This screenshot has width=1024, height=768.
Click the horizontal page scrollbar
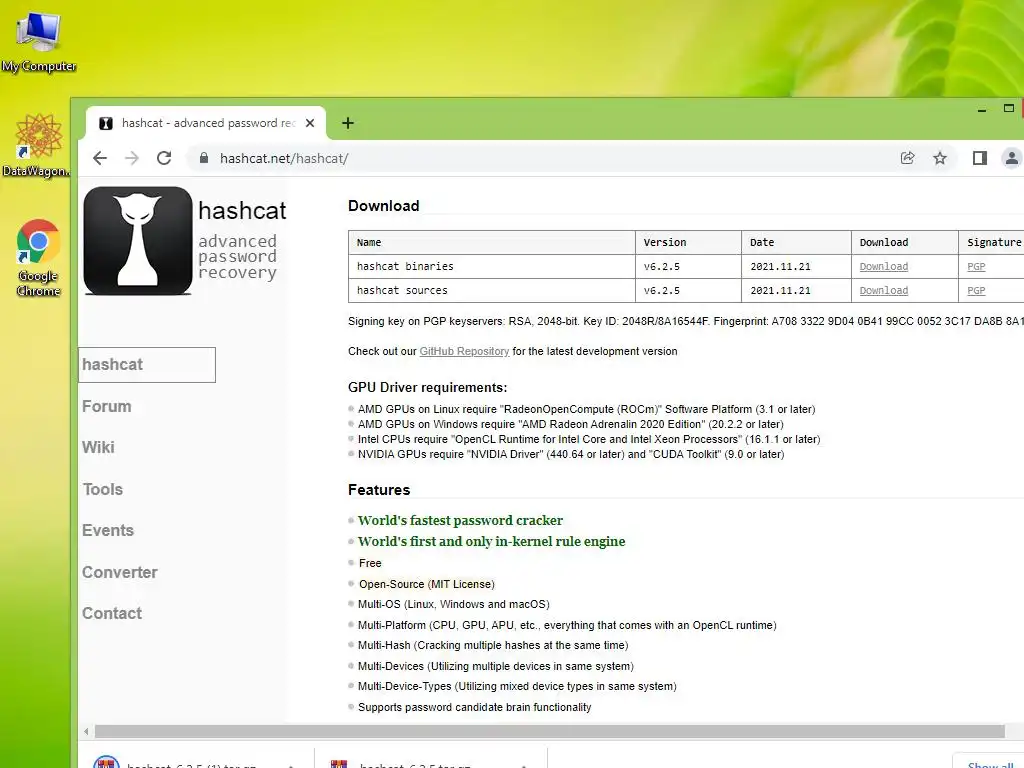coord(549,731)
